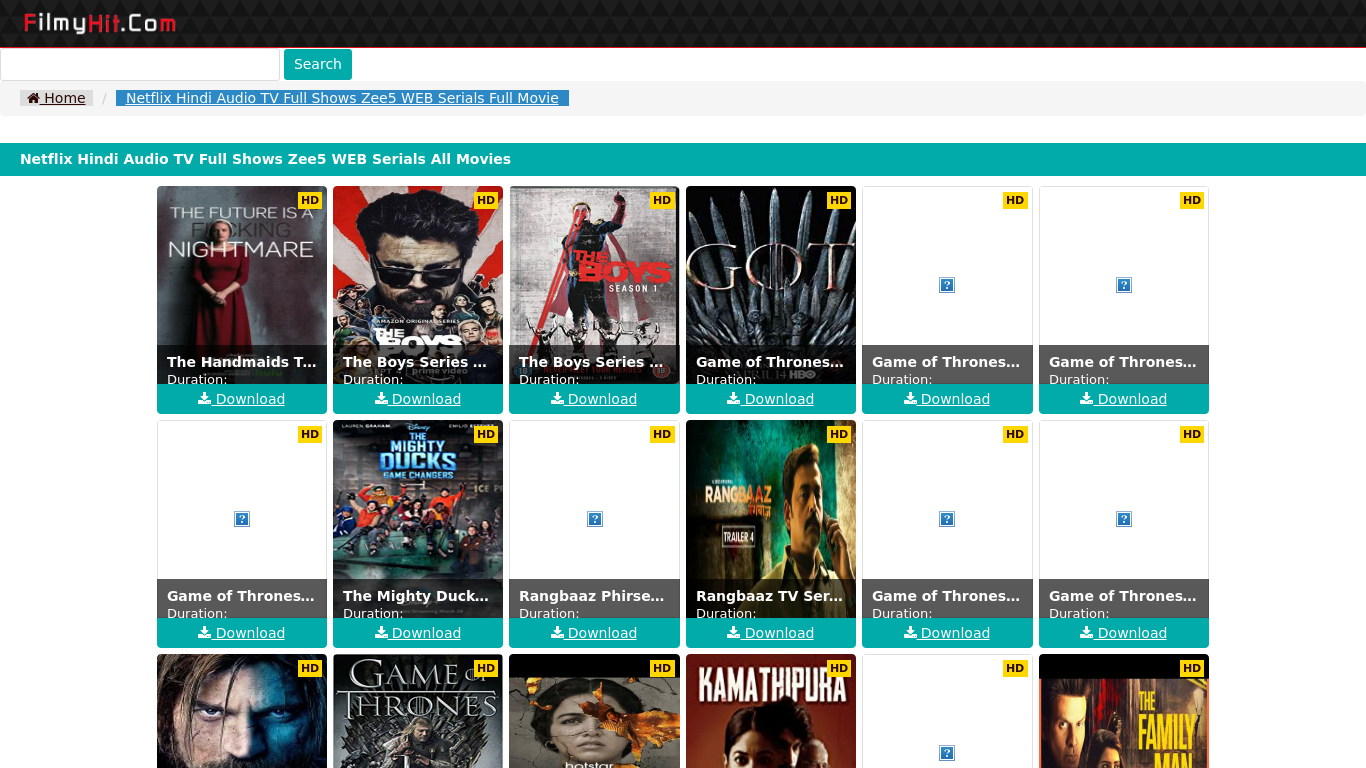Focus the search text input field

pyautogui.click(x=140, y=65)
